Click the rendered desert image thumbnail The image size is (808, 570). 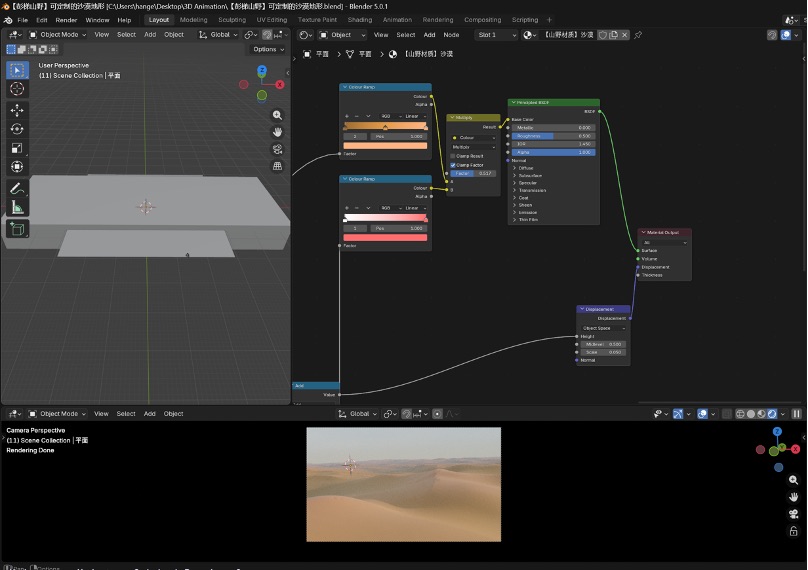click(x=403, y=484)
